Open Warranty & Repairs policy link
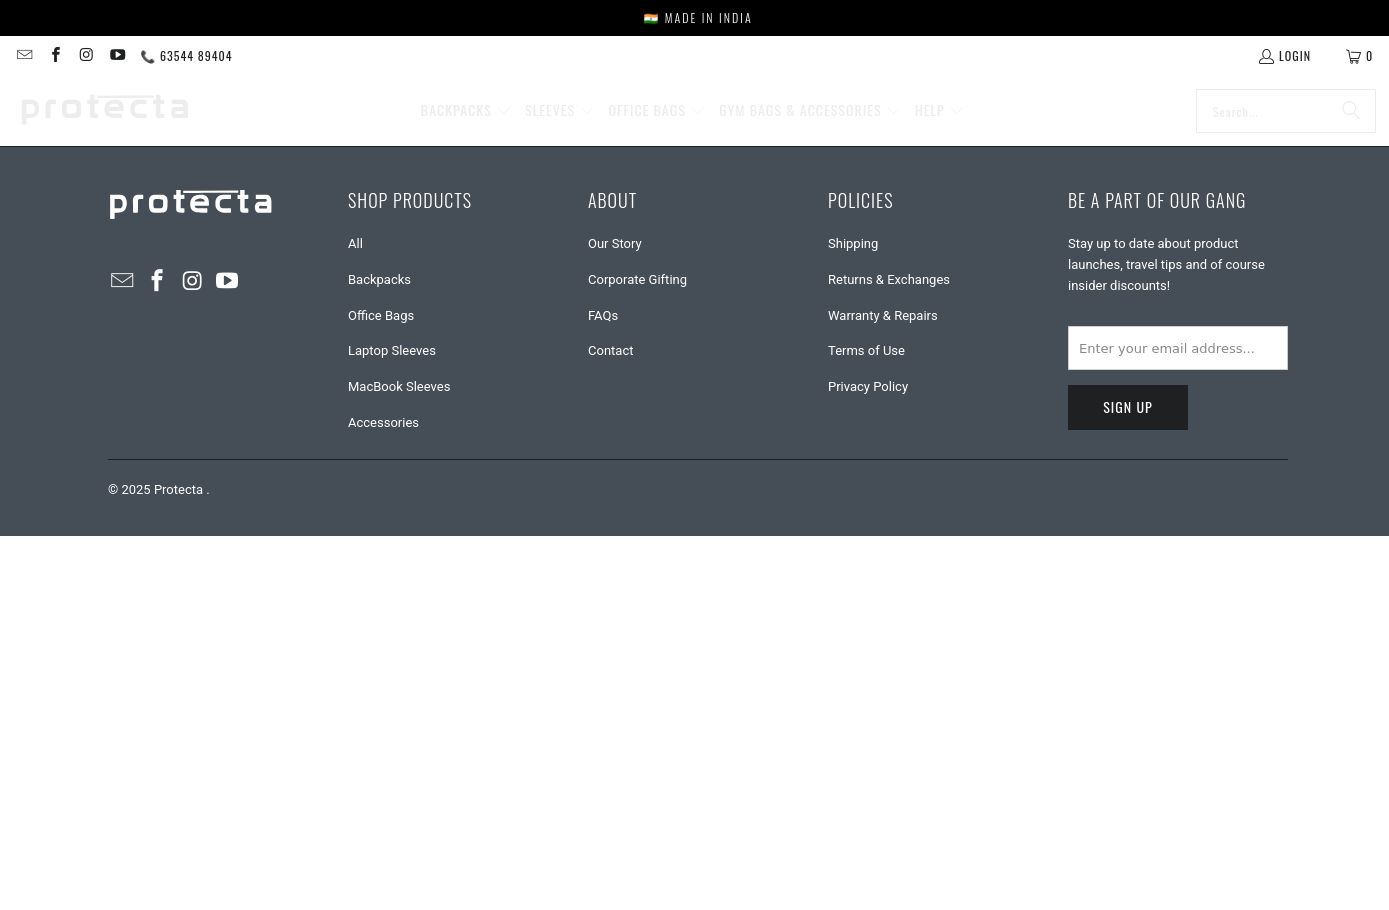1389x910 pixels. (882, 316)
